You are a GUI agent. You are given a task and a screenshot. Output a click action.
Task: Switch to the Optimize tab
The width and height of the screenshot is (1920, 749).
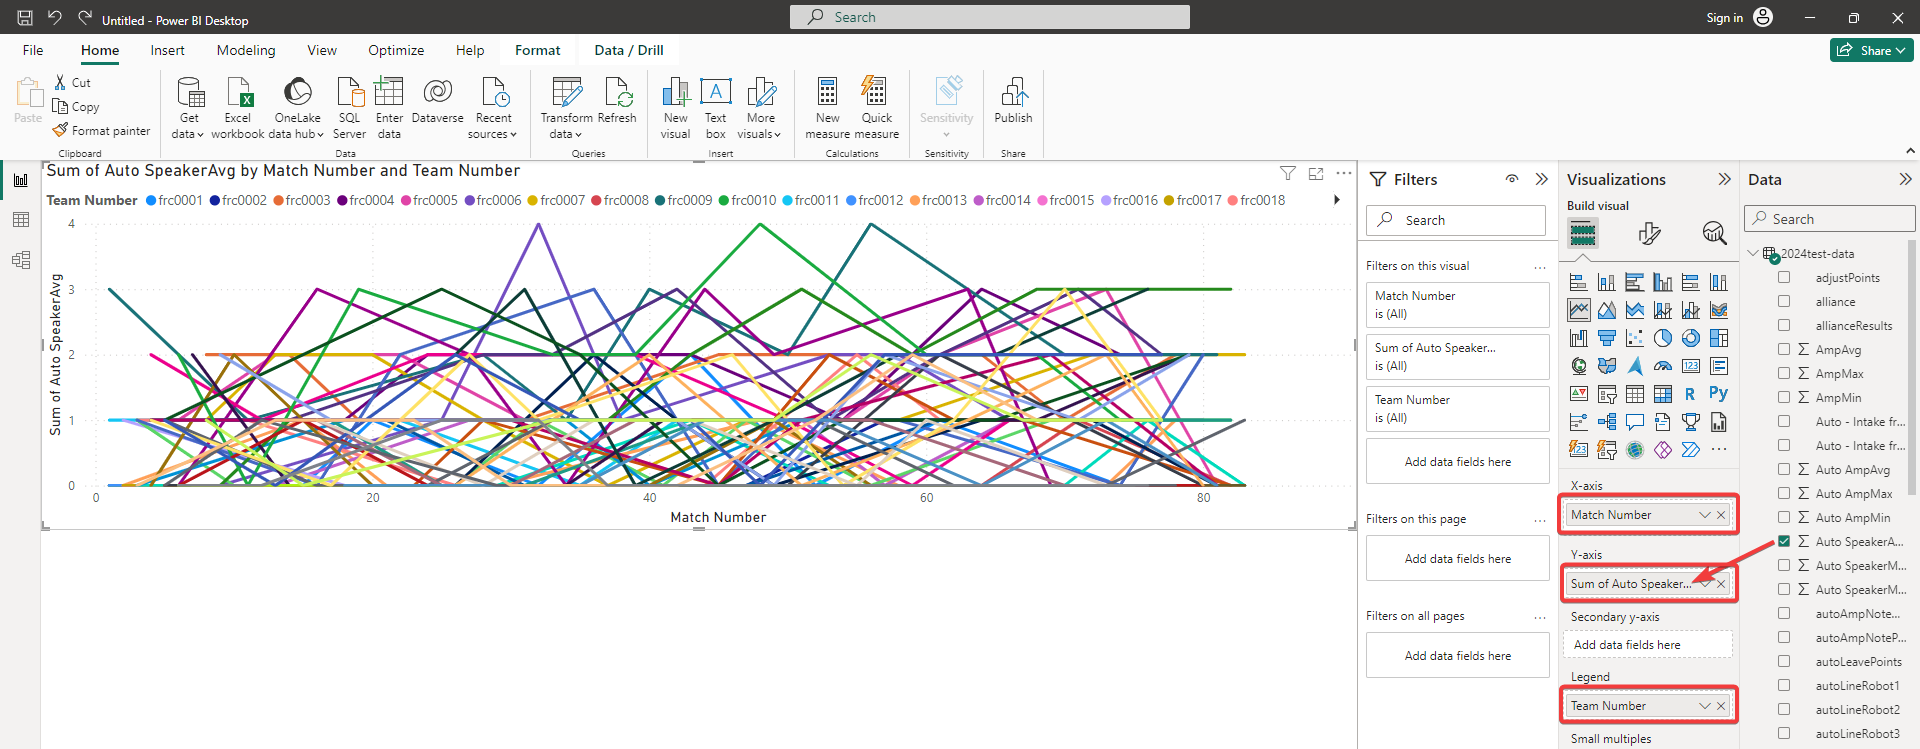[x=396, y=50]
